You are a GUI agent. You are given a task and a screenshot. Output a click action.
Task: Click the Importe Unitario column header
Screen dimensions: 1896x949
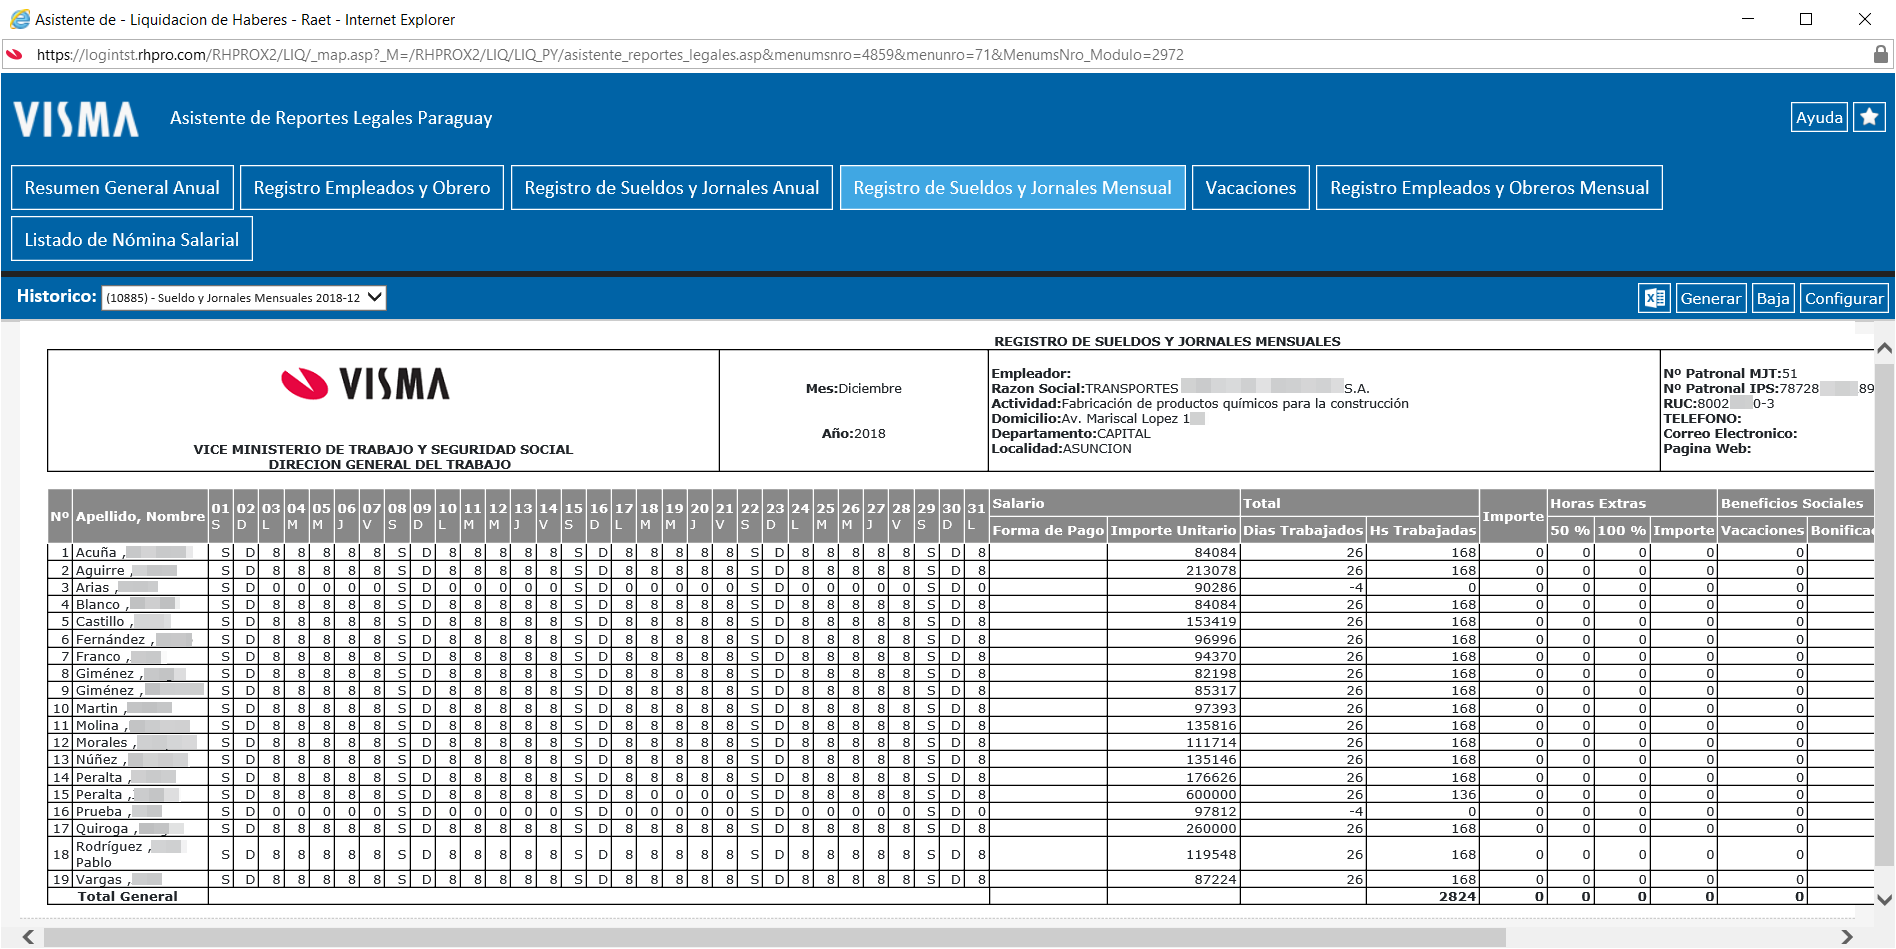[1173, 530]
